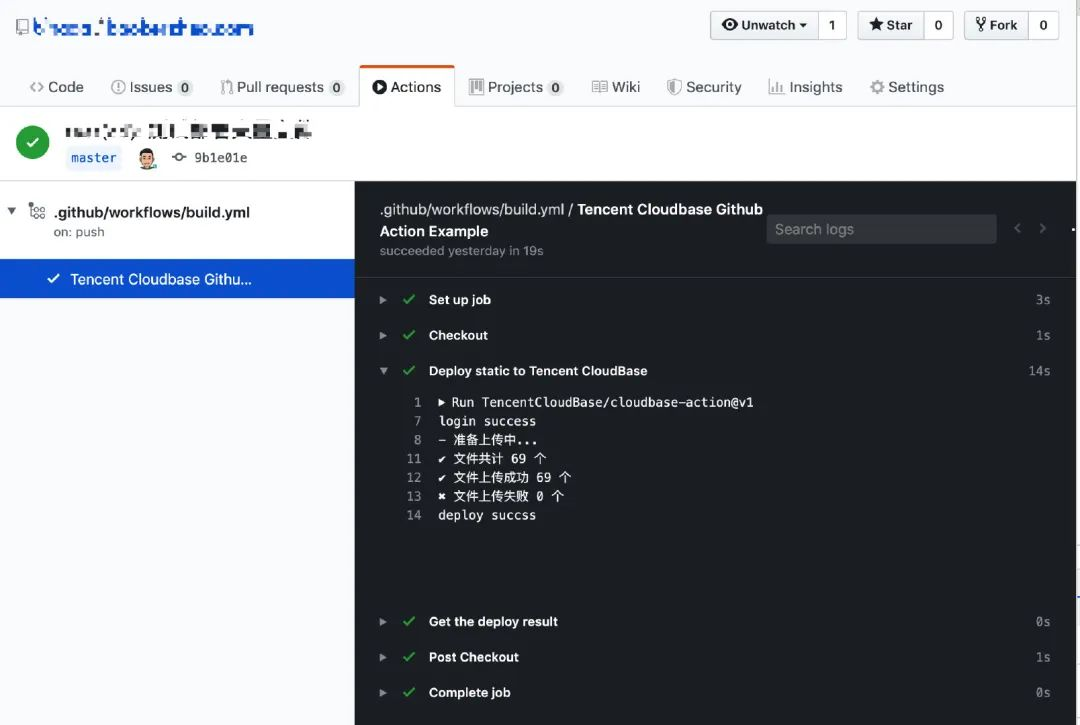Click log line number 12

[x=413, y=477]
